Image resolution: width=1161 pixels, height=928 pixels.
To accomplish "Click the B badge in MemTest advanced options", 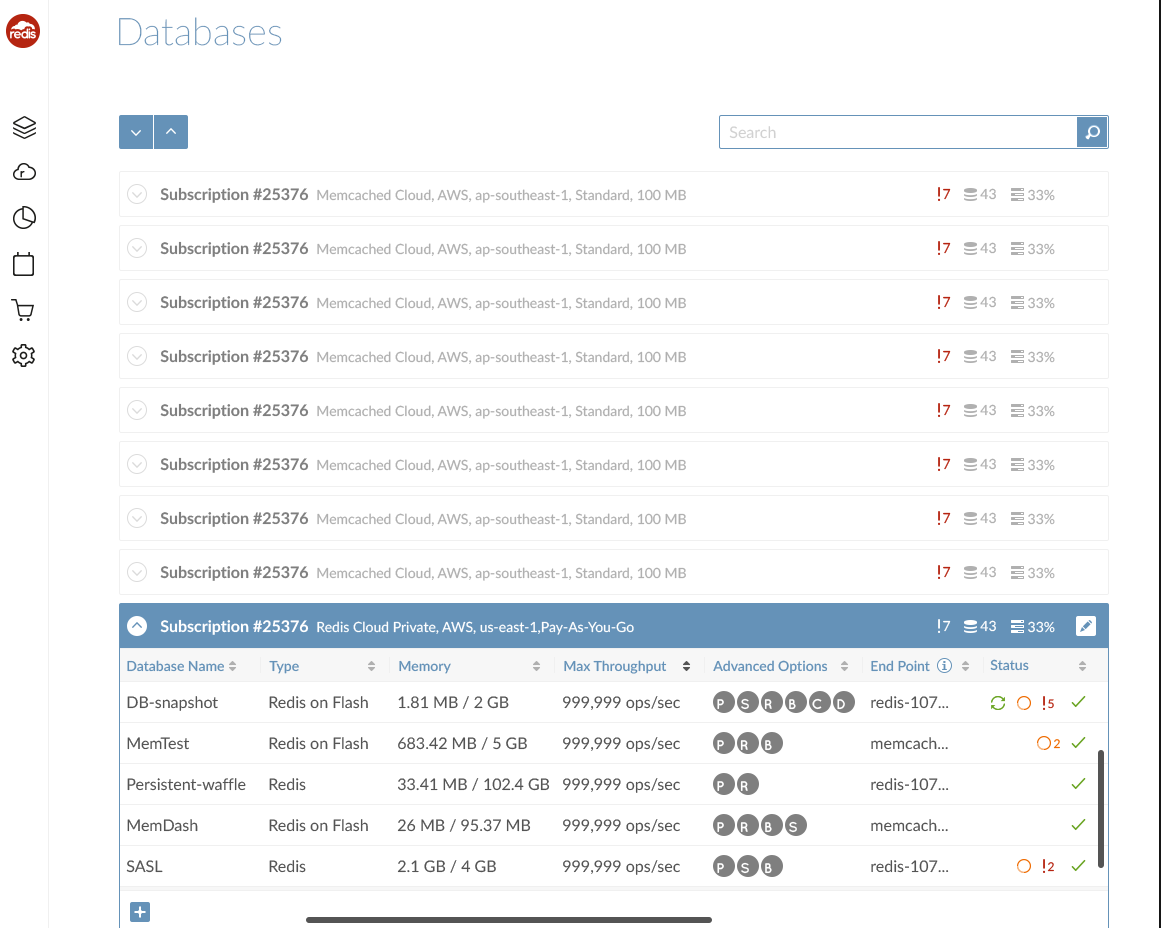I will 771,743.
